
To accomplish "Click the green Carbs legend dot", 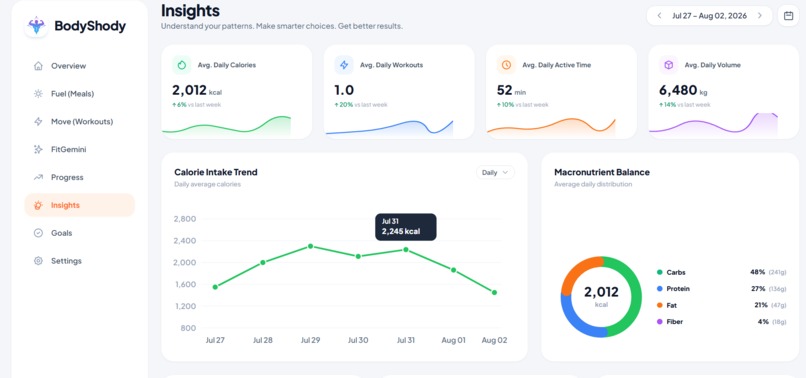I will (660, 272).
